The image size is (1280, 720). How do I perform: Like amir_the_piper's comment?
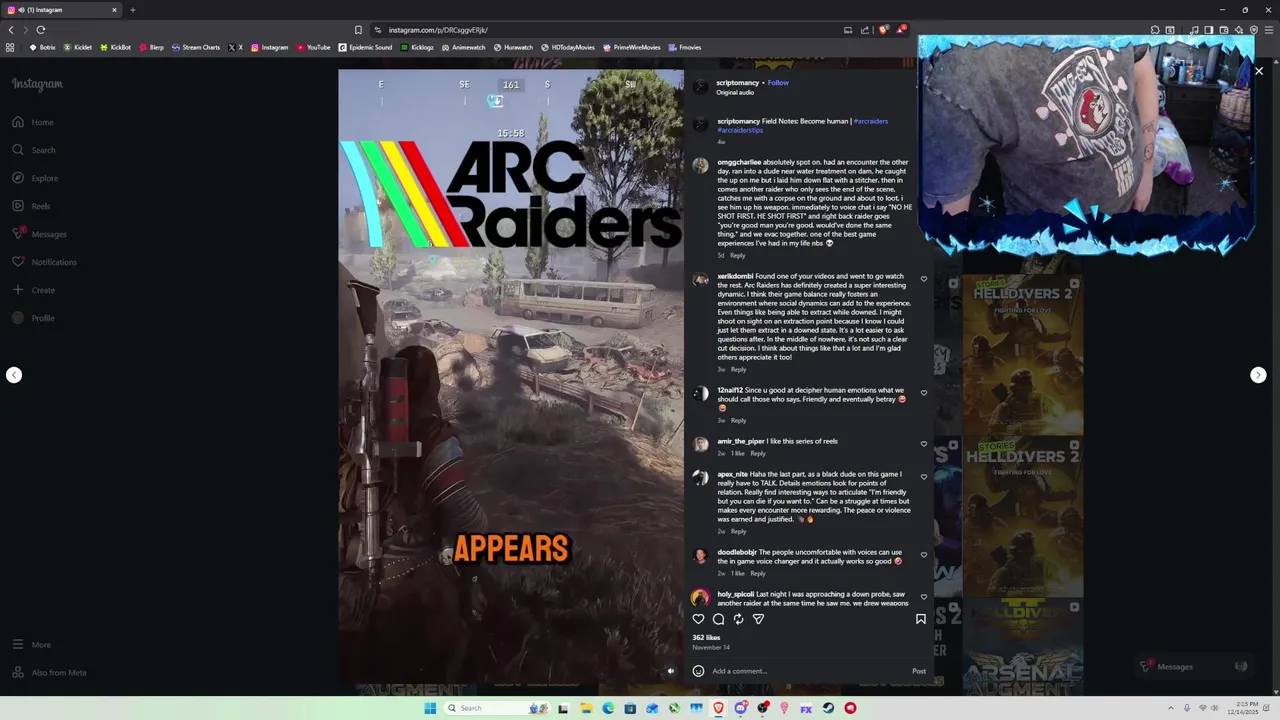[924, 444]
